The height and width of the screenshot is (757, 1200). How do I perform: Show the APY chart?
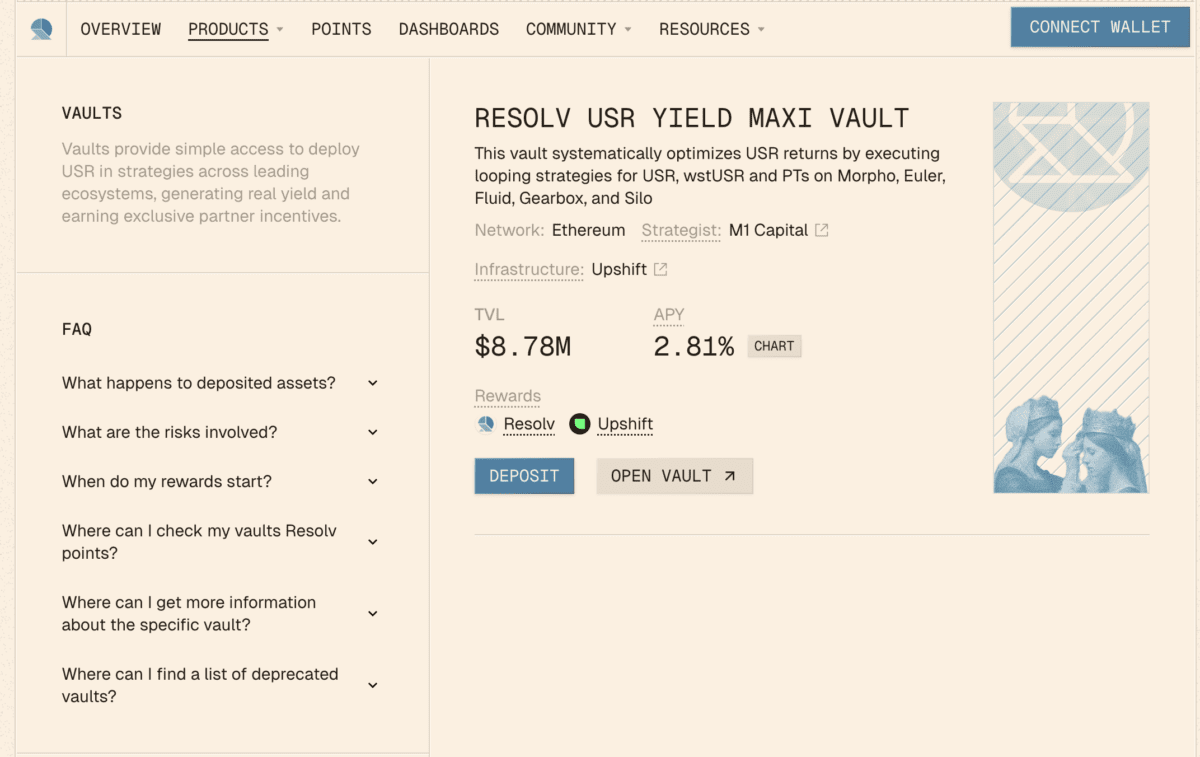[x=774, y=346]
